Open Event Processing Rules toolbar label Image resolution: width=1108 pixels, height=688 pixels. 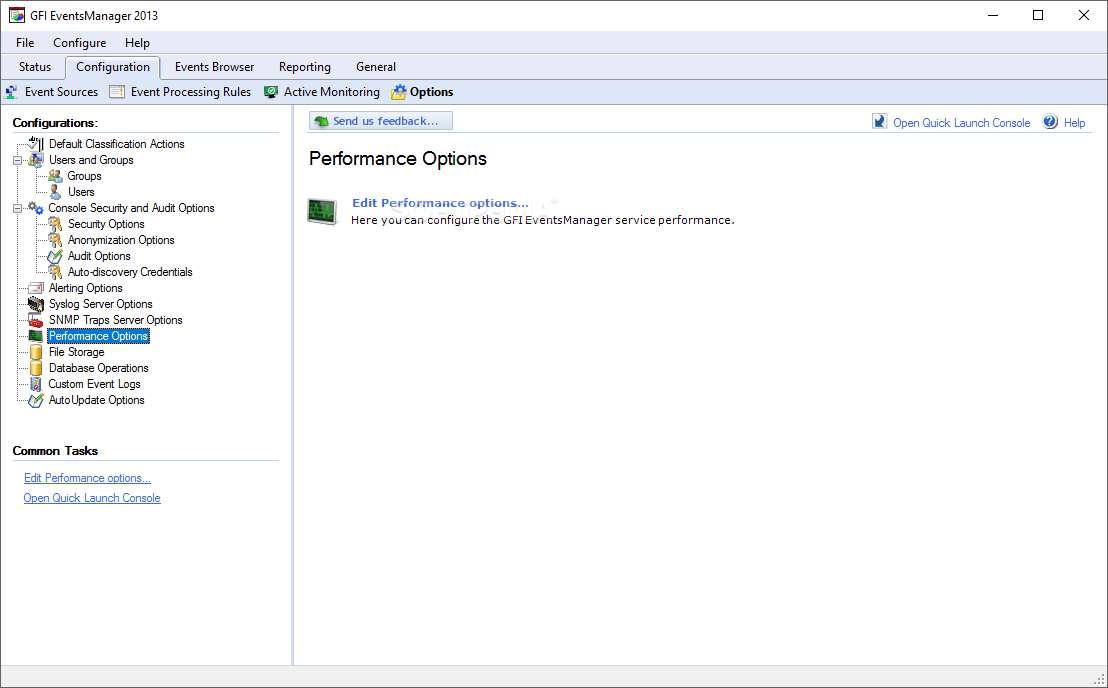pyautogui.click(x=191, y=92)
